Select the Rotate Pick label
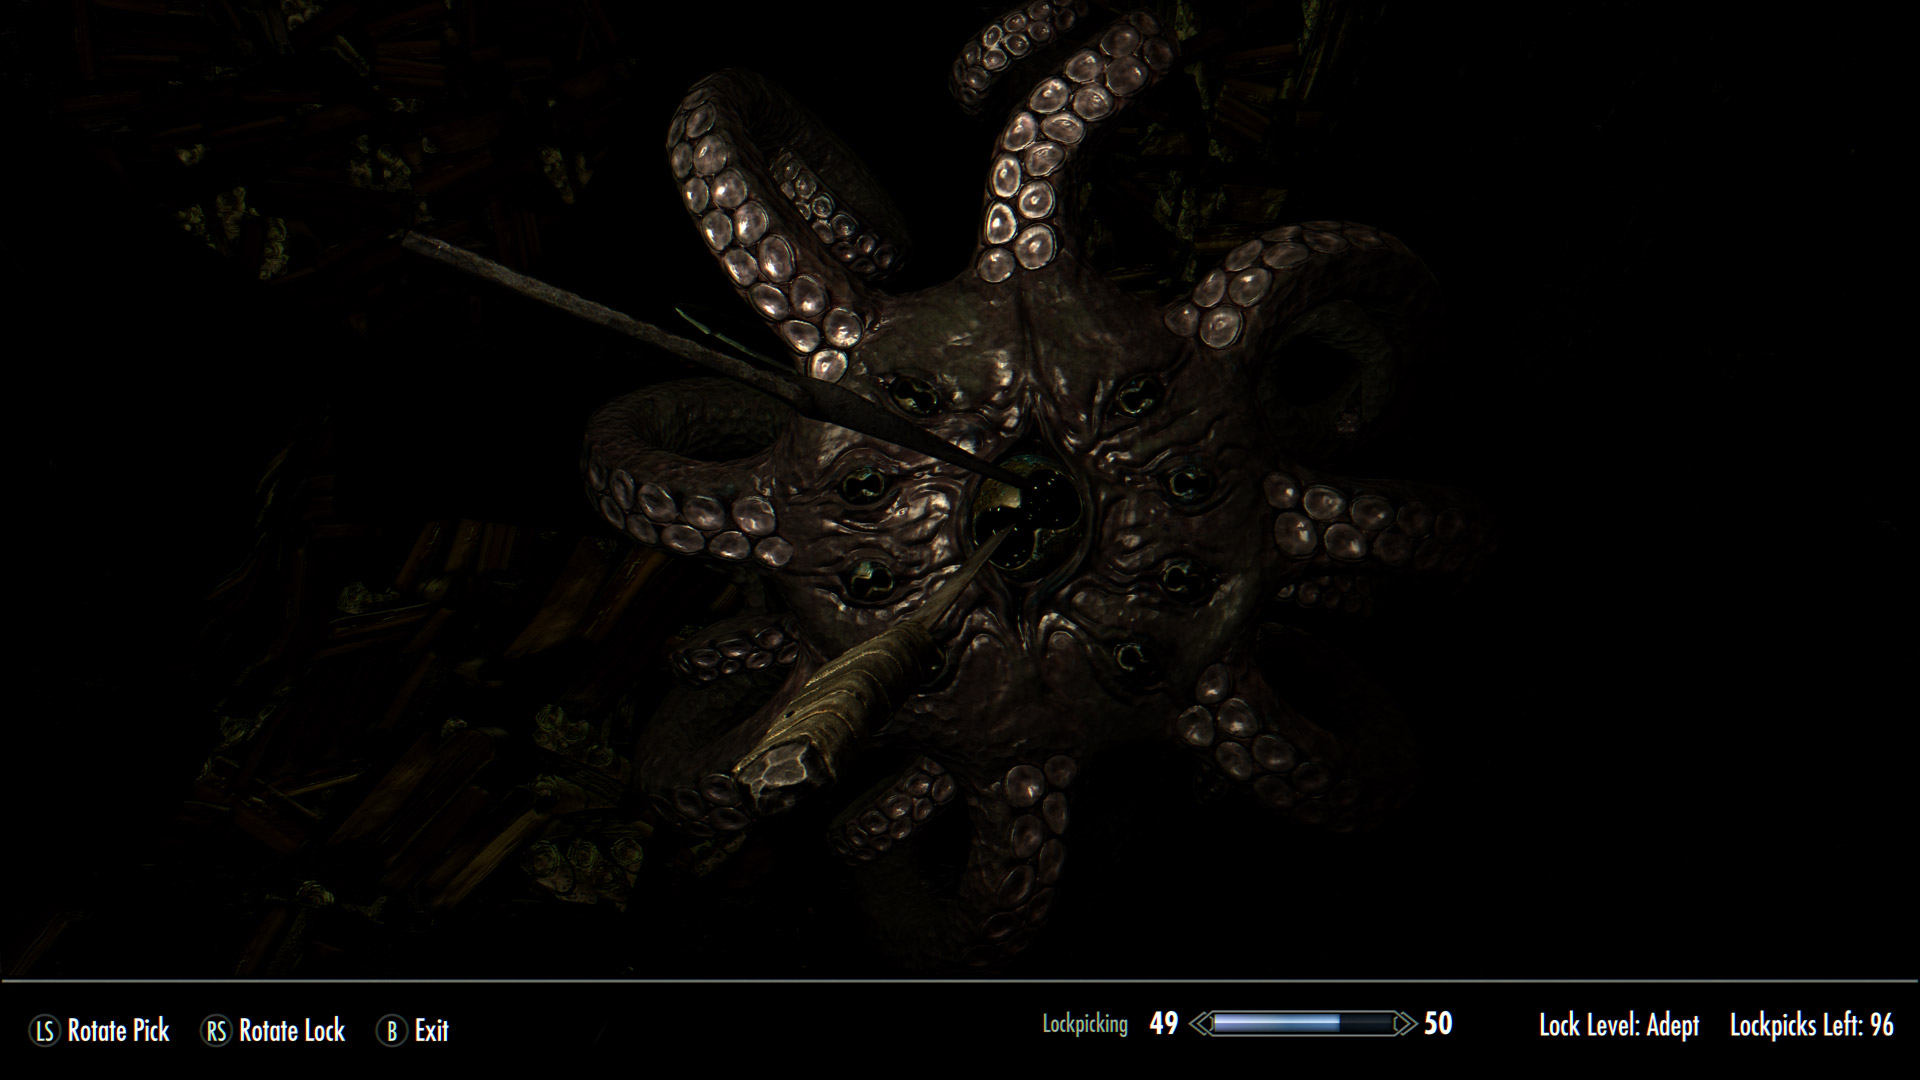The height and width of the screenshot is (1080, 1920). click(x=118, y=1031)
